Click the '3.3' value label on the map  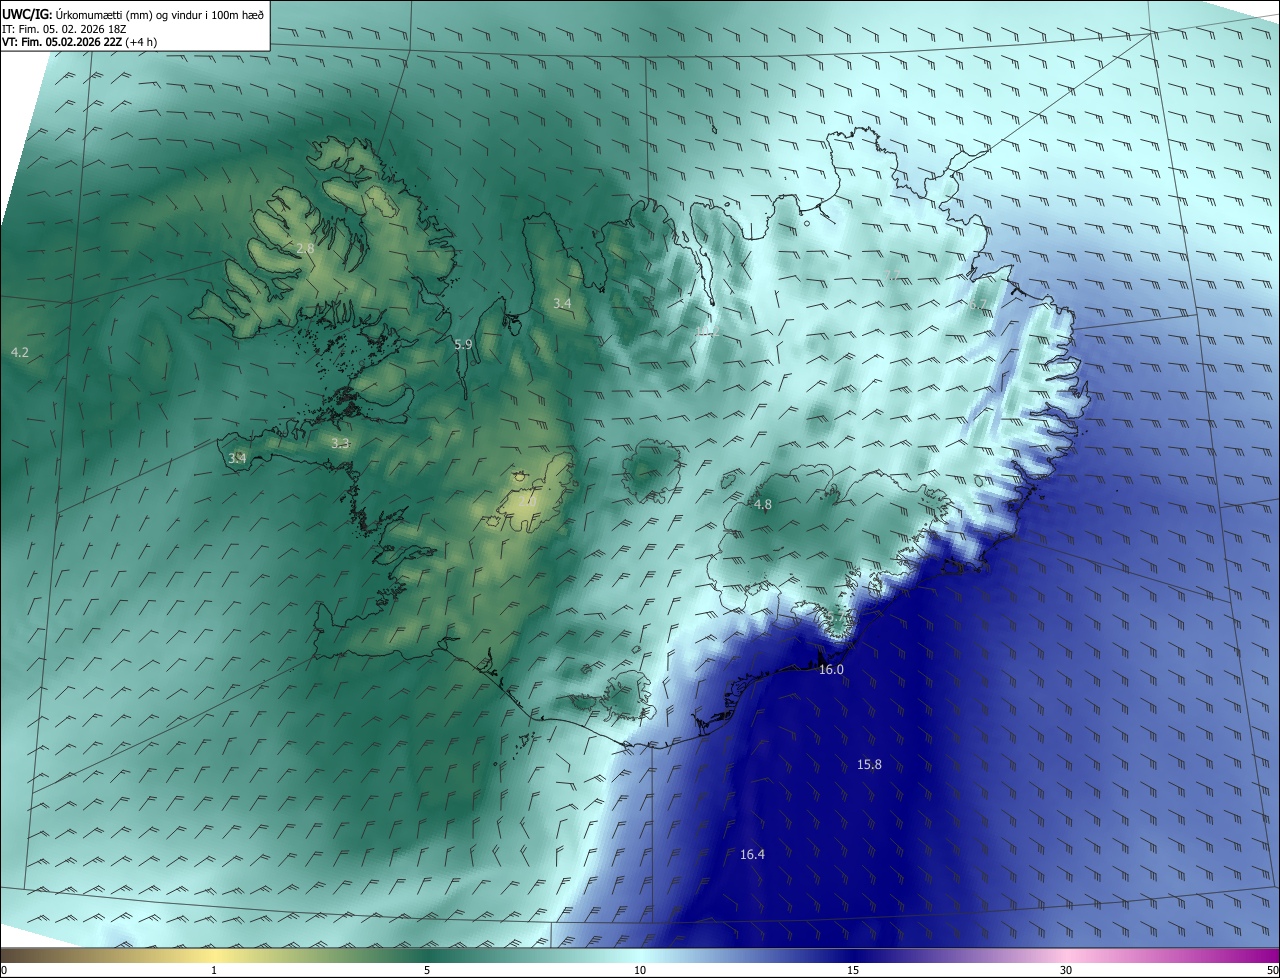[x=340, y=443]
